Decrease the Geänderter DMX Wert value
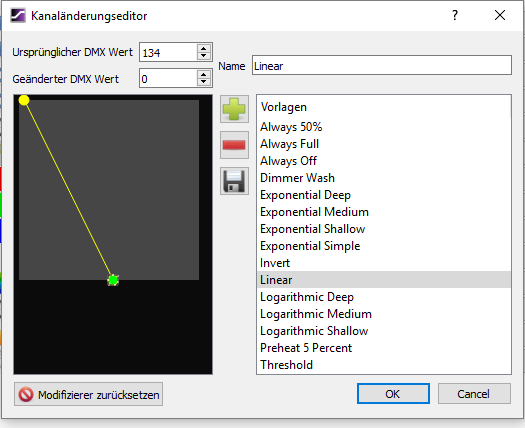Viewport: 525px width, 428px height. click(204, 82)
